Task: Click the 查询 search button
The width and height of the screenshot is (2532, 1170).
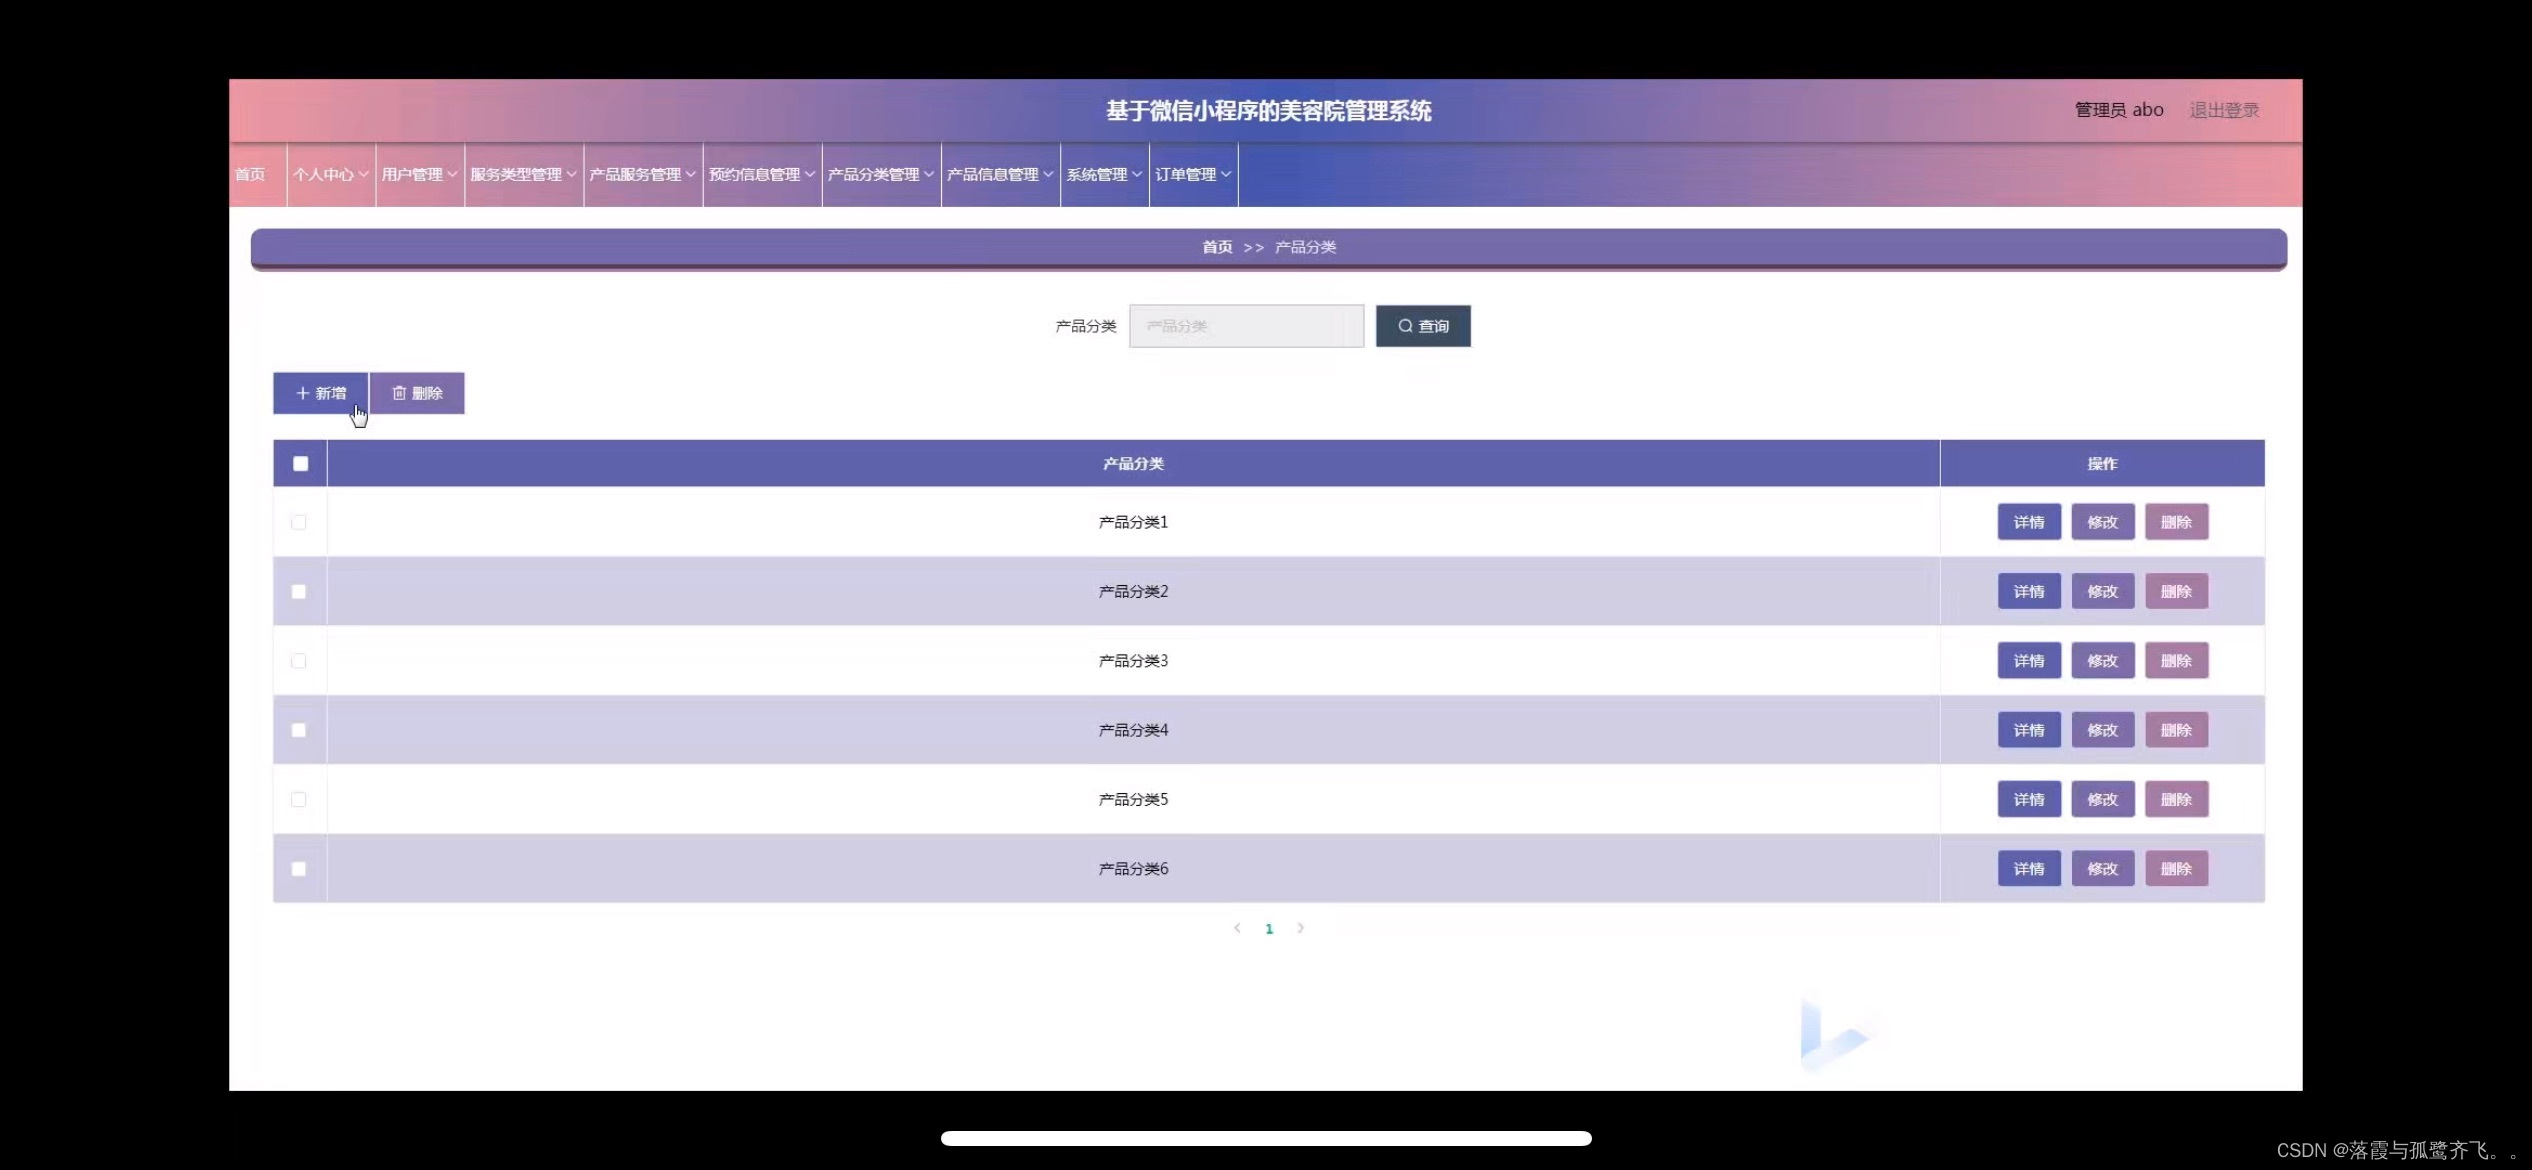Action: [1423, 326]
